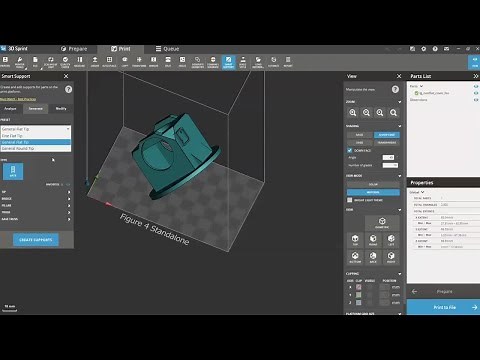Switch to the Prepare tab

[74, 49]
